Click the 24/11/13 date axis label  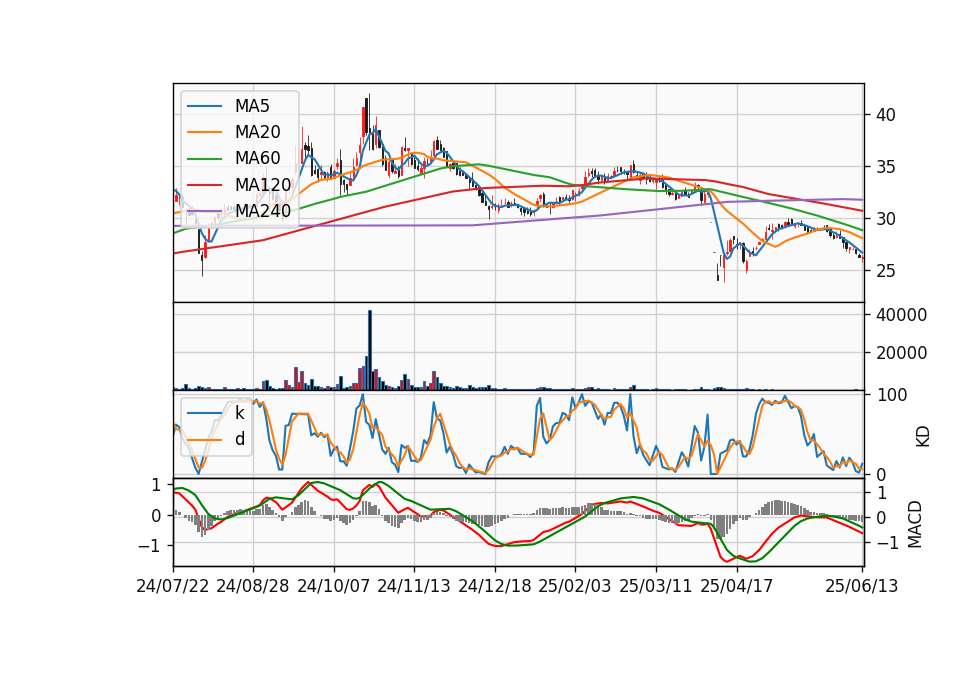[414, 586]
